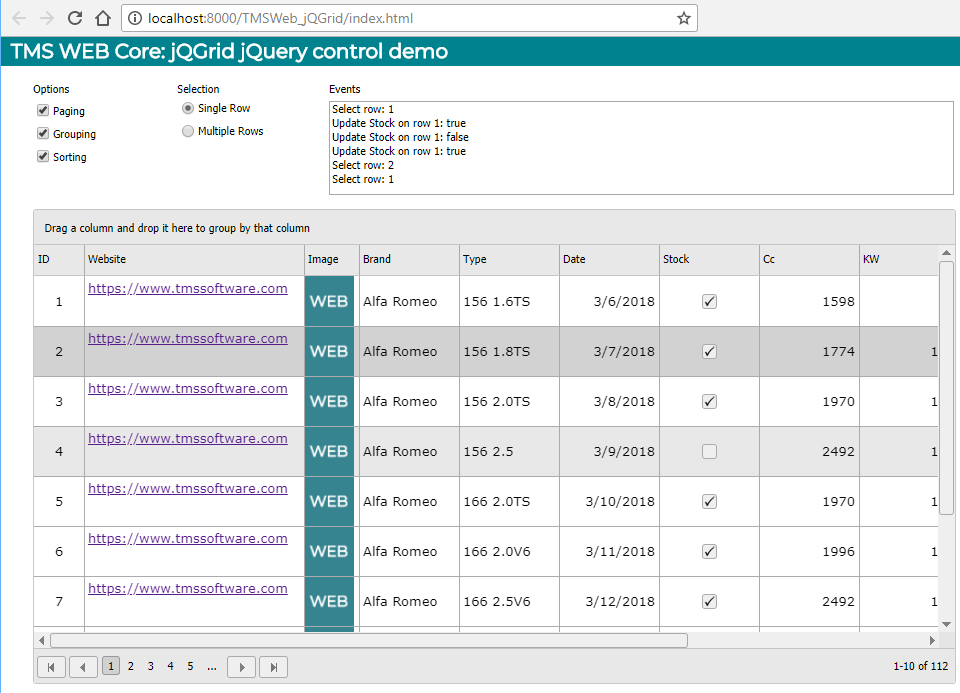Screen dimensions: 960x693
Task: Sort by Cc column header
Action: click(x=809, y=260)
